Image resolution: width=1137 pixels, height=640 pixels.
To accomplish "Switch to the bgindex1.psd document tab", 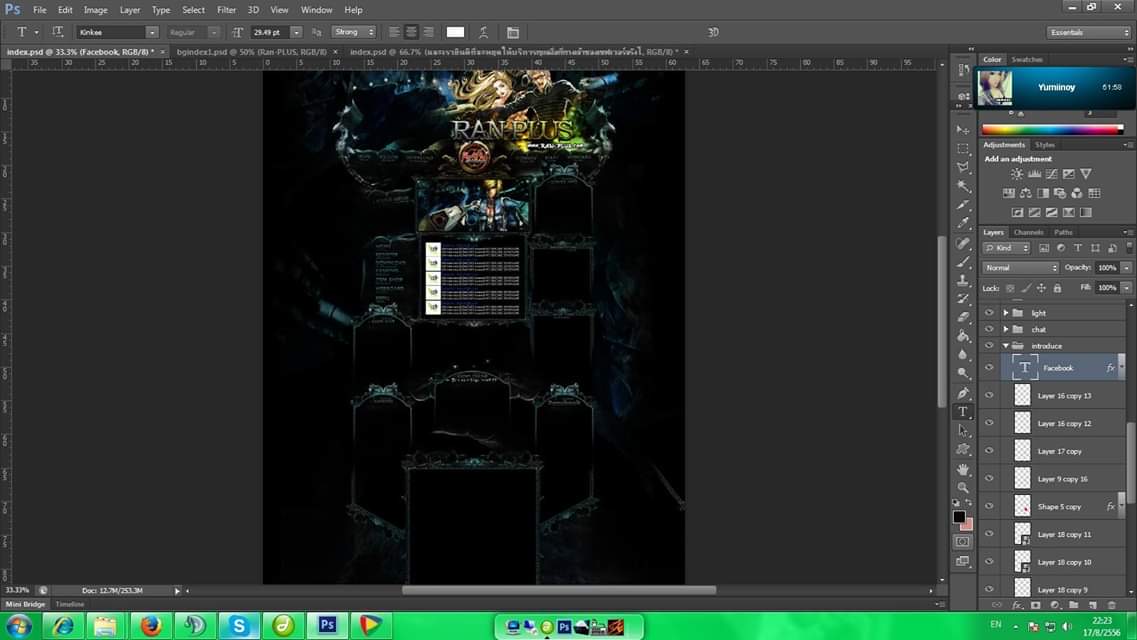I will pos(251,51).
